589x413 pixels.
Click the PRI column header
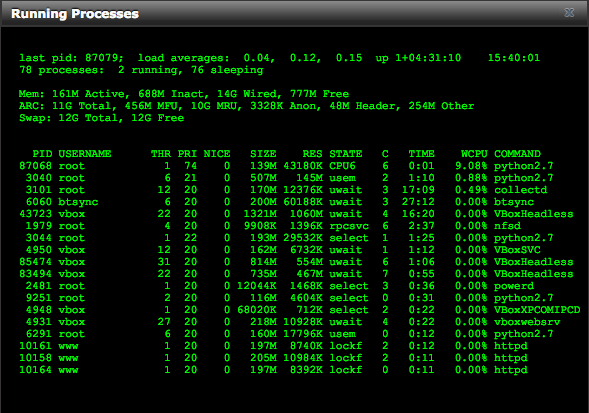[x=187, y=154]
